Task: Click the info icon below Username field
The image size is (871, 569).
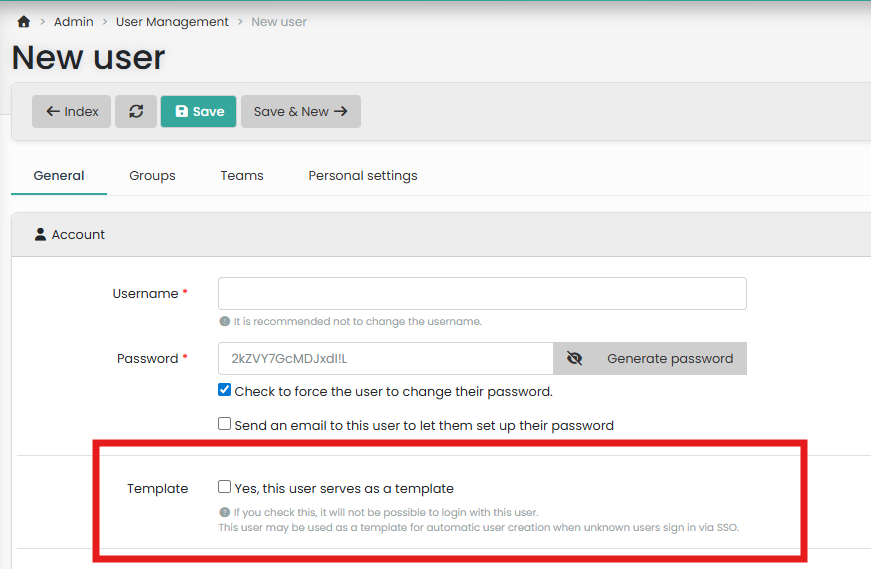Action: 225,322
